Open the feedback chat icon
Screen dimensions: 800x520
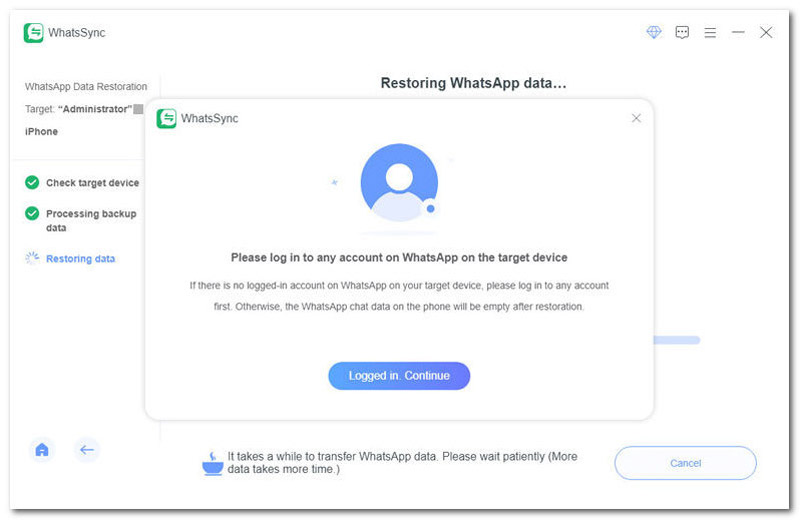pyautogui.click(x=682, y=33)
